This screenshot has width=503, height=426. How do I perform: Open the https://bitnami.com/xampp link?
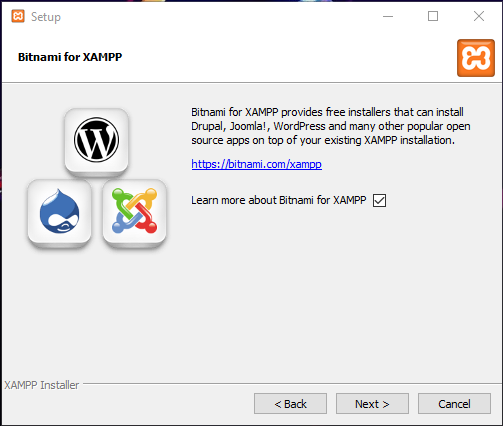[x=256, y=164]
